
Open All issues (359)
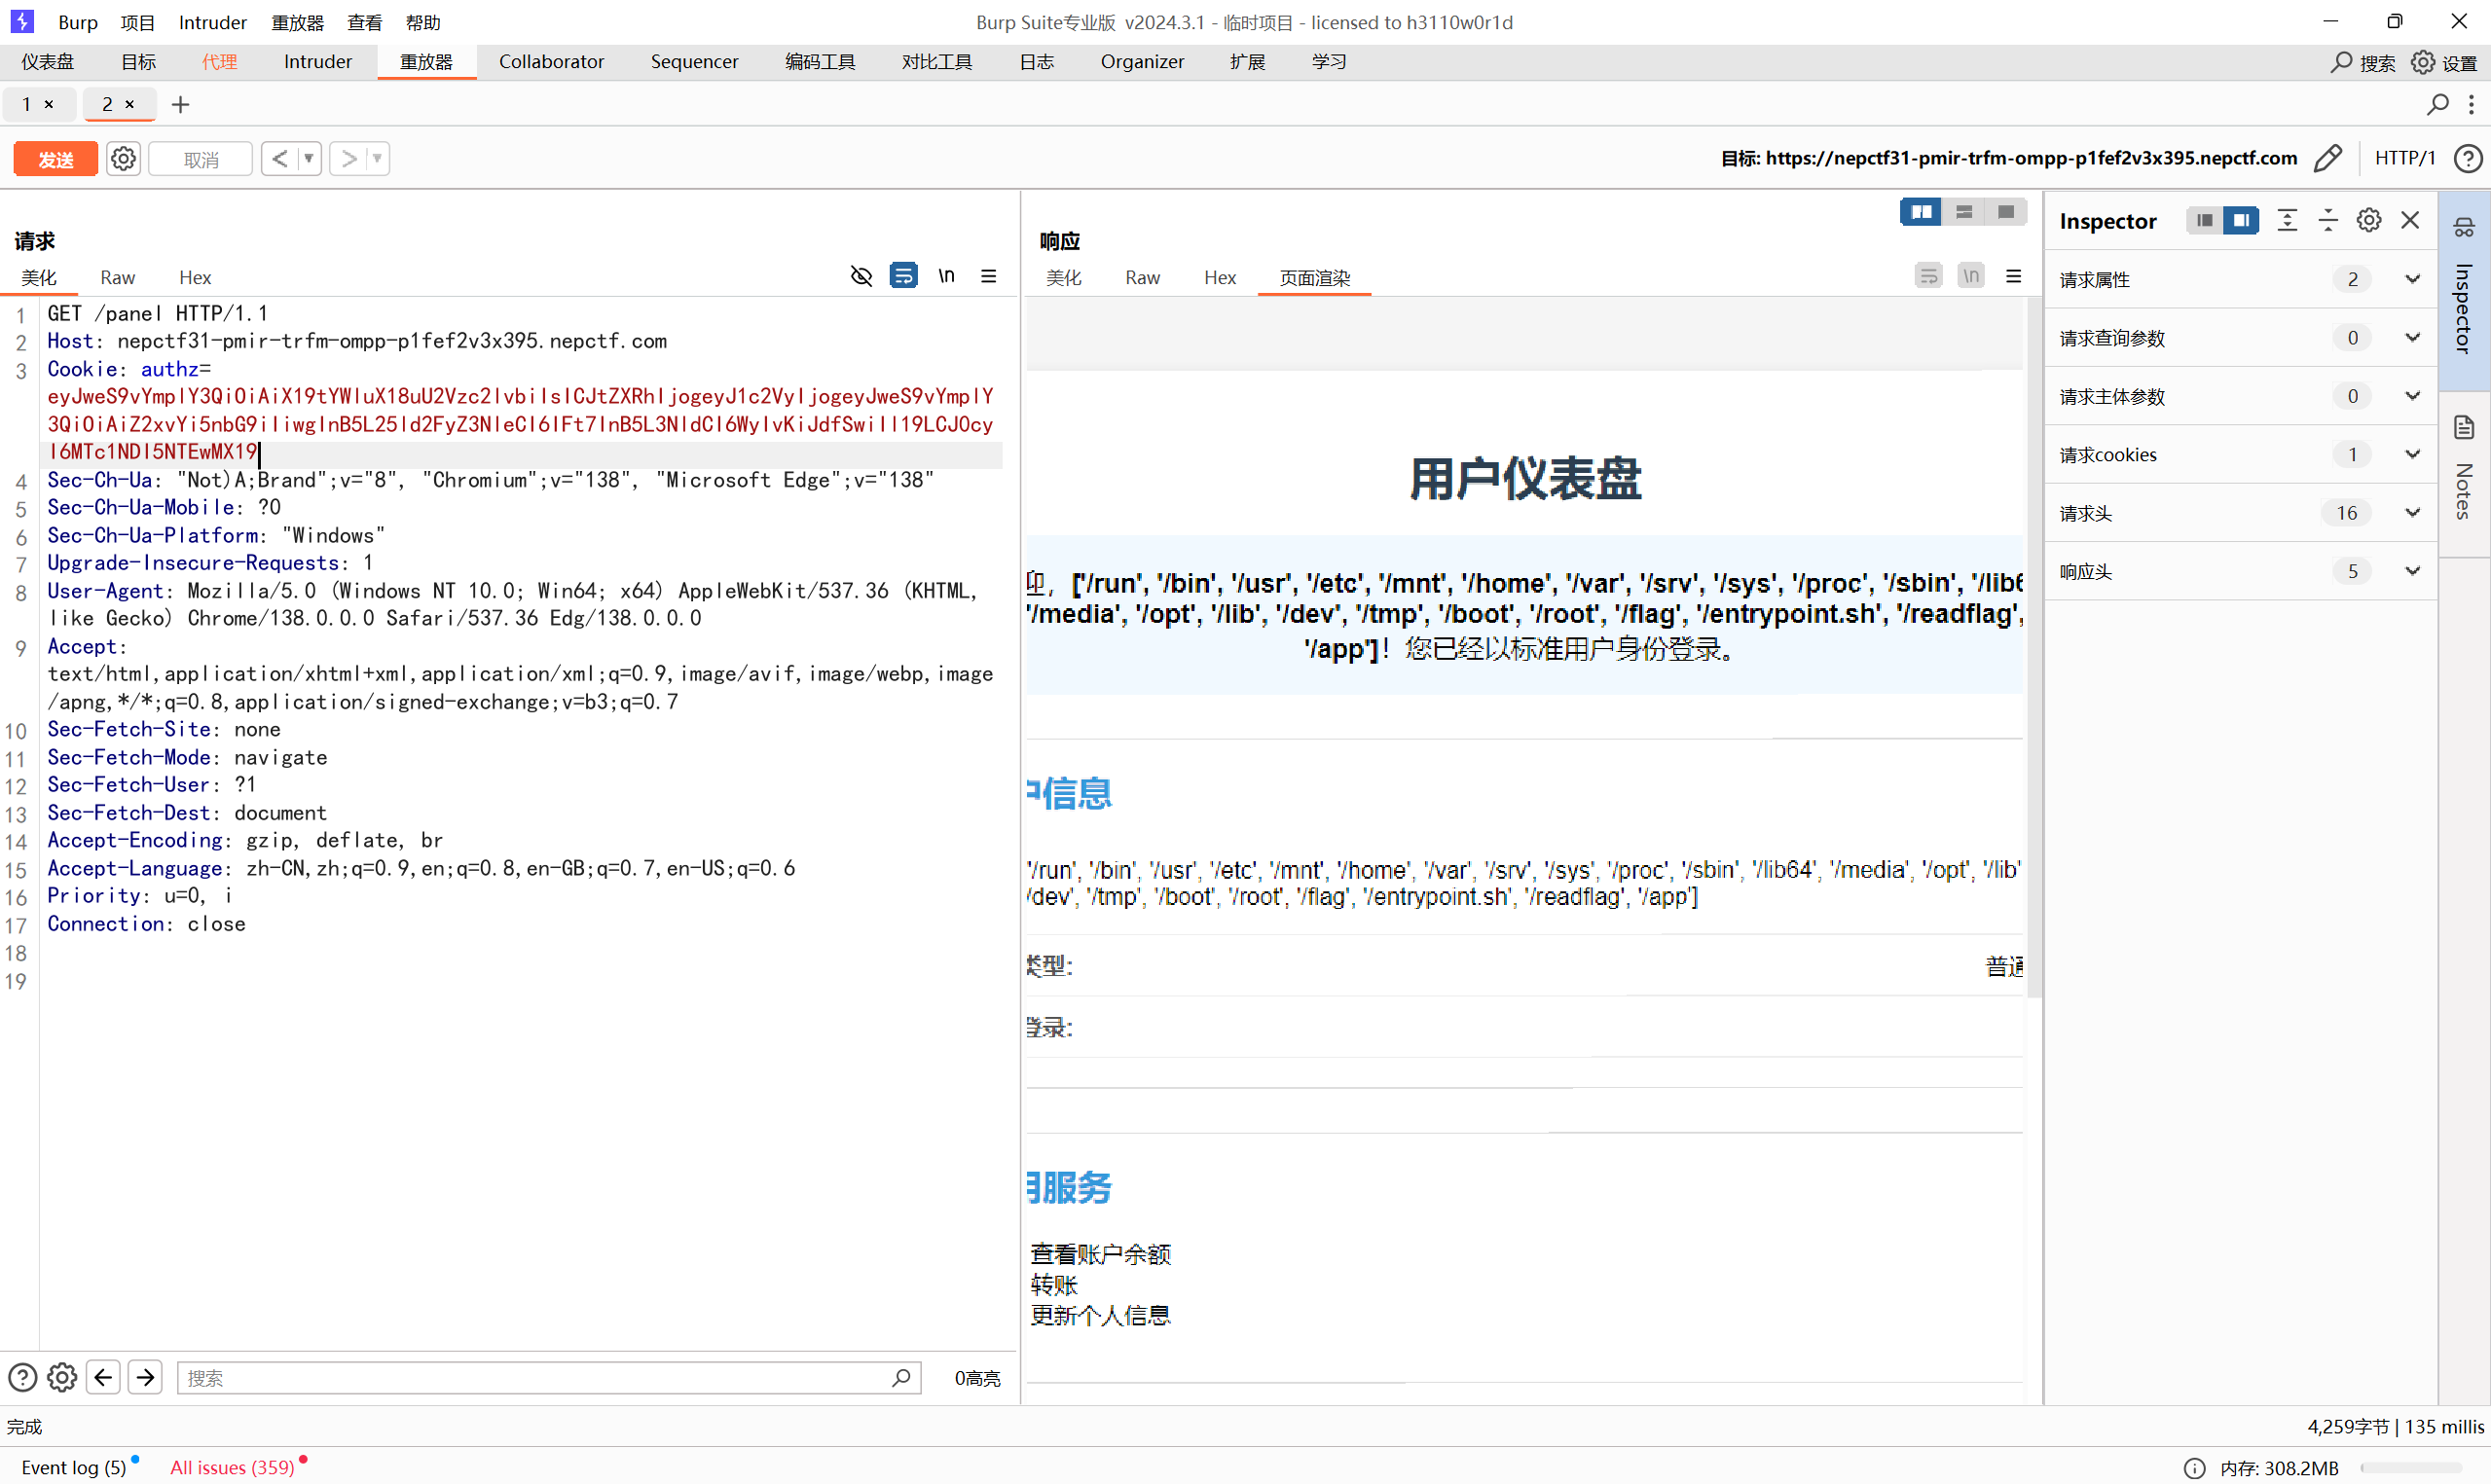232,1466
